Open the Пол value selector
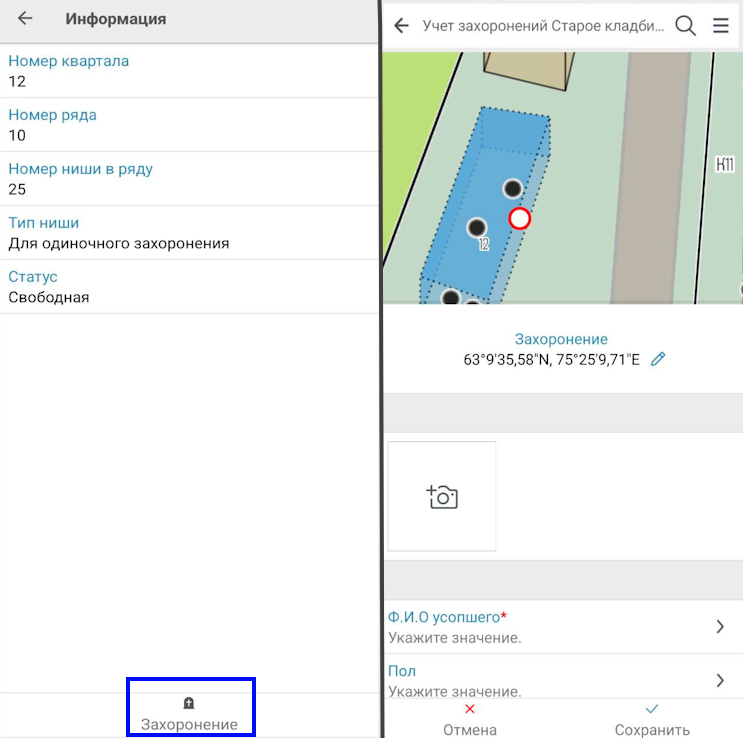The image size is (743, 738). tap(720, 680)
